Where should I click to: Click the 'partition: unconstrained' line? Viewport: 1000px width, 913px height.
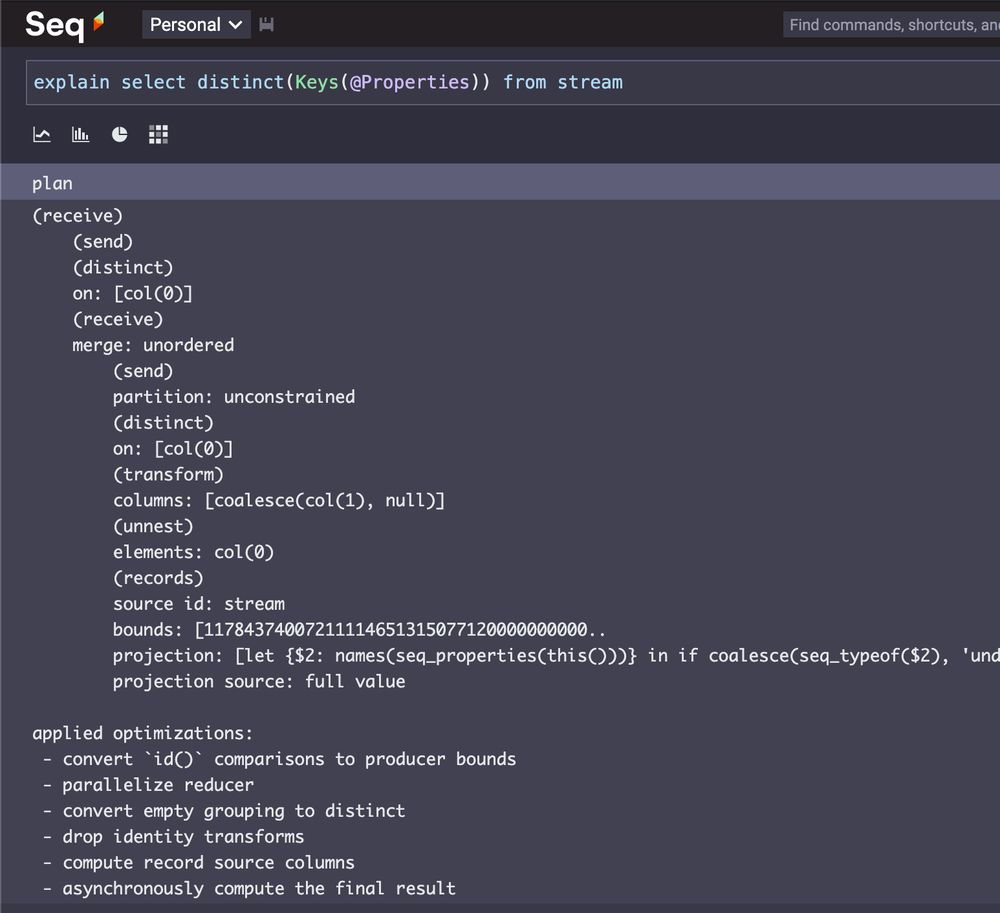pyautogui.click(x=234, y=397)
